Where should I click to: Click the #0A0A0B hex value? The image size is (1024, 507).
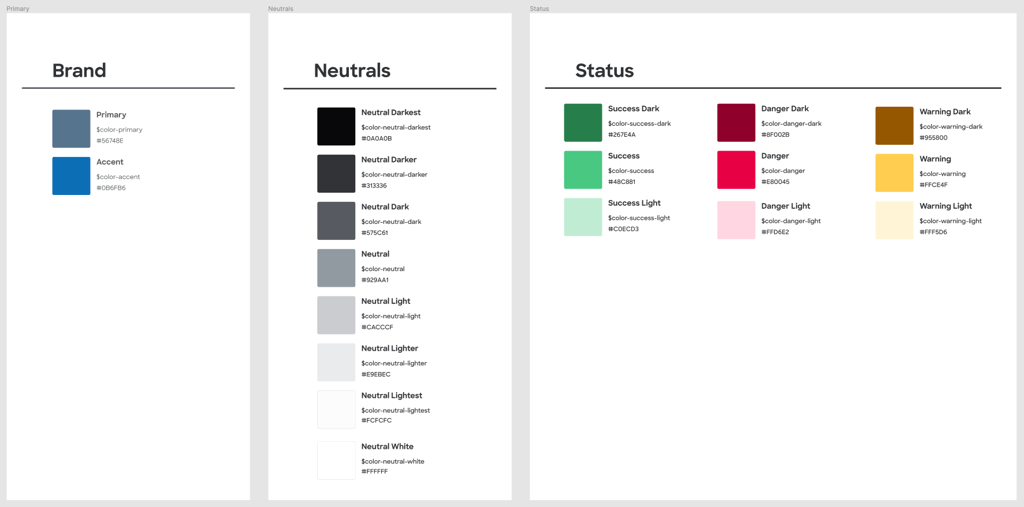point(377,139)
